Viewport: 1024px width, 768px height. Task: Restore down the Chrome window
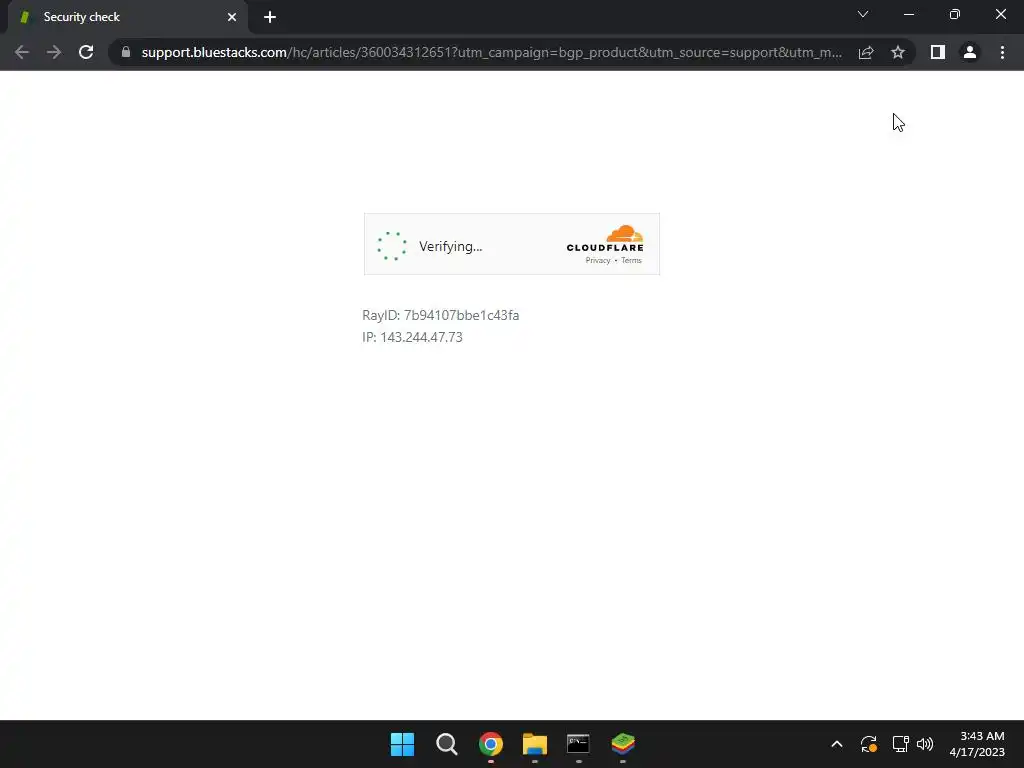(955, 14)
